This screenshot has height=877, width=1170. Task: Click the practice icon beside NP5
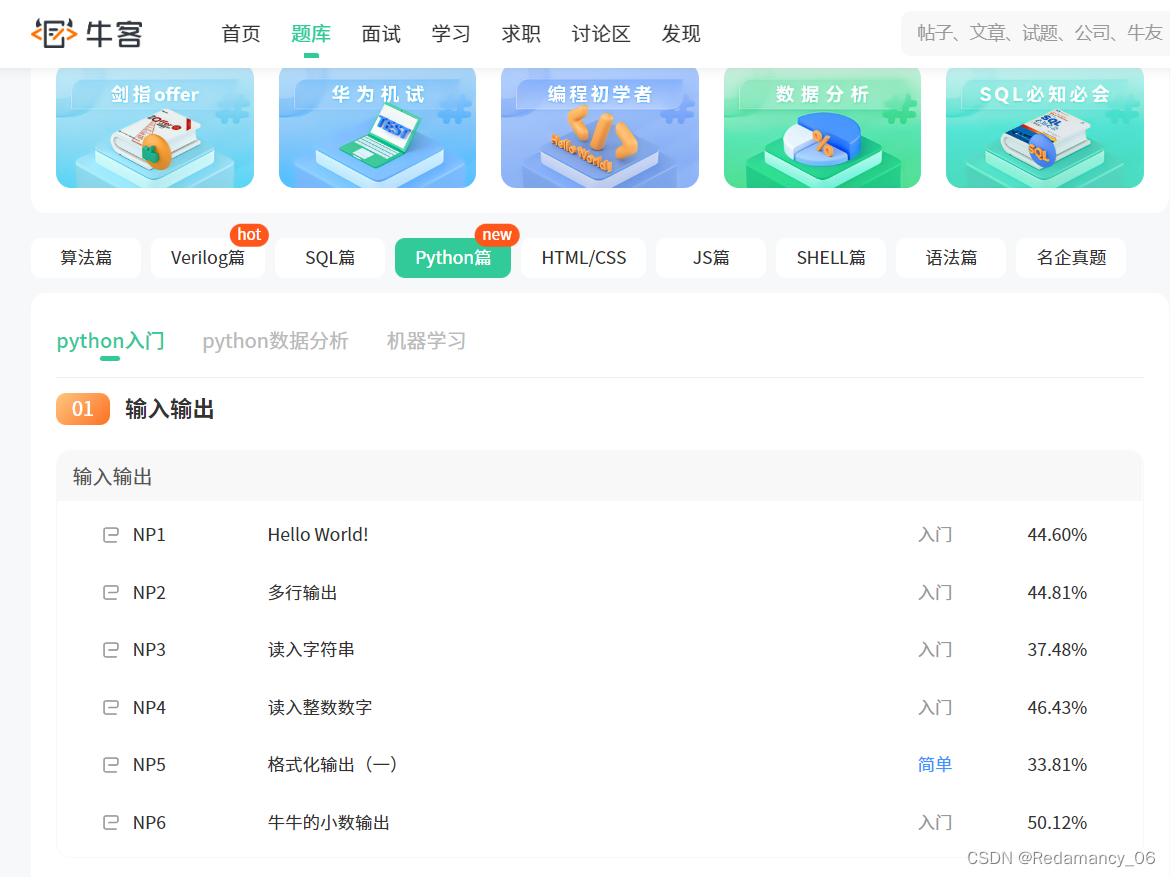[x=110, y=764]
